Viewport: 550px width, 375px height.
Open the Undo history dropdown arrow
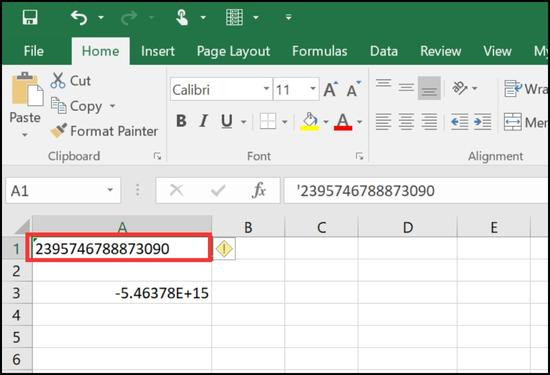click(x=101, y=17)
